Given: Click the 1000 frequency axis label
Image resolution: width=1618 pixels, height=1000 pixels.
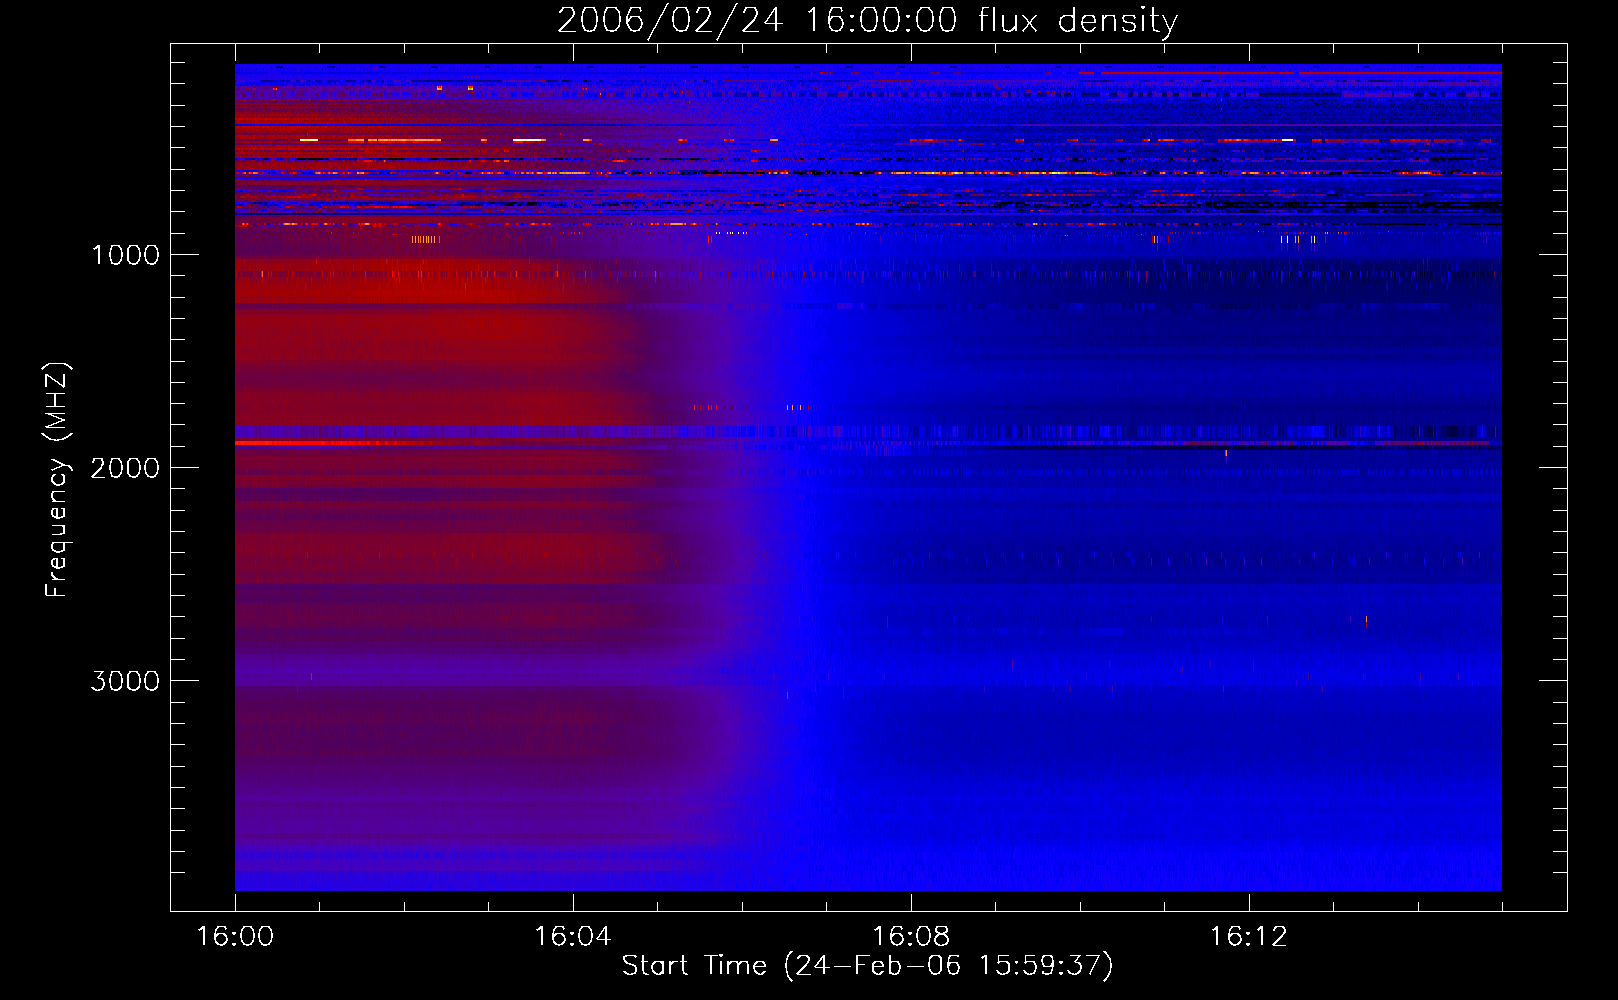Looking at the screenshot, I should click(x=125, y=255).
